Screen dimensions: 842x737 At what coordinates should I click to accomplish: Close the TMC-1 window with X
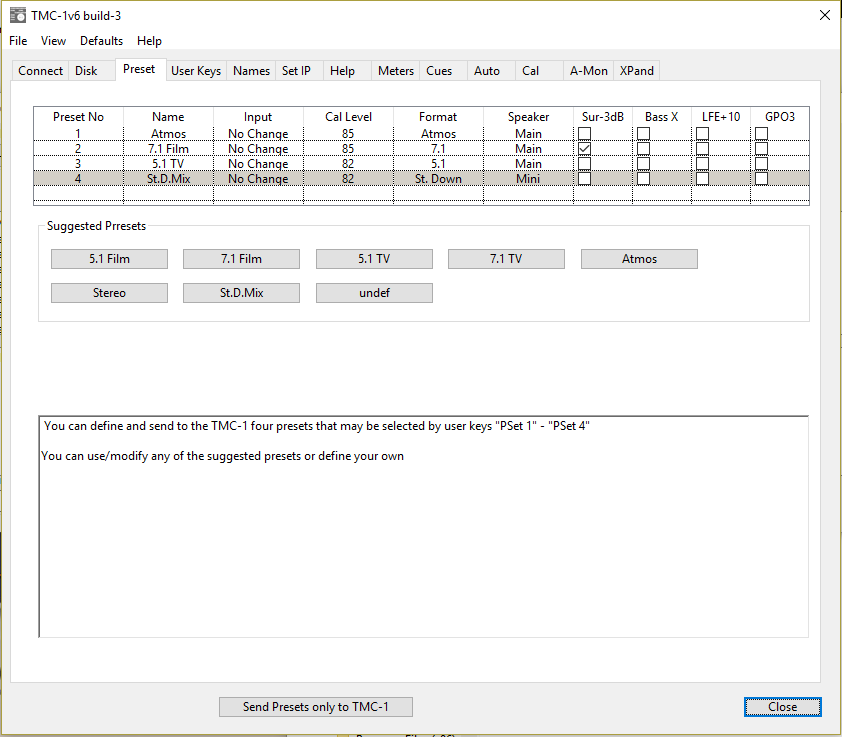[825, 15]
